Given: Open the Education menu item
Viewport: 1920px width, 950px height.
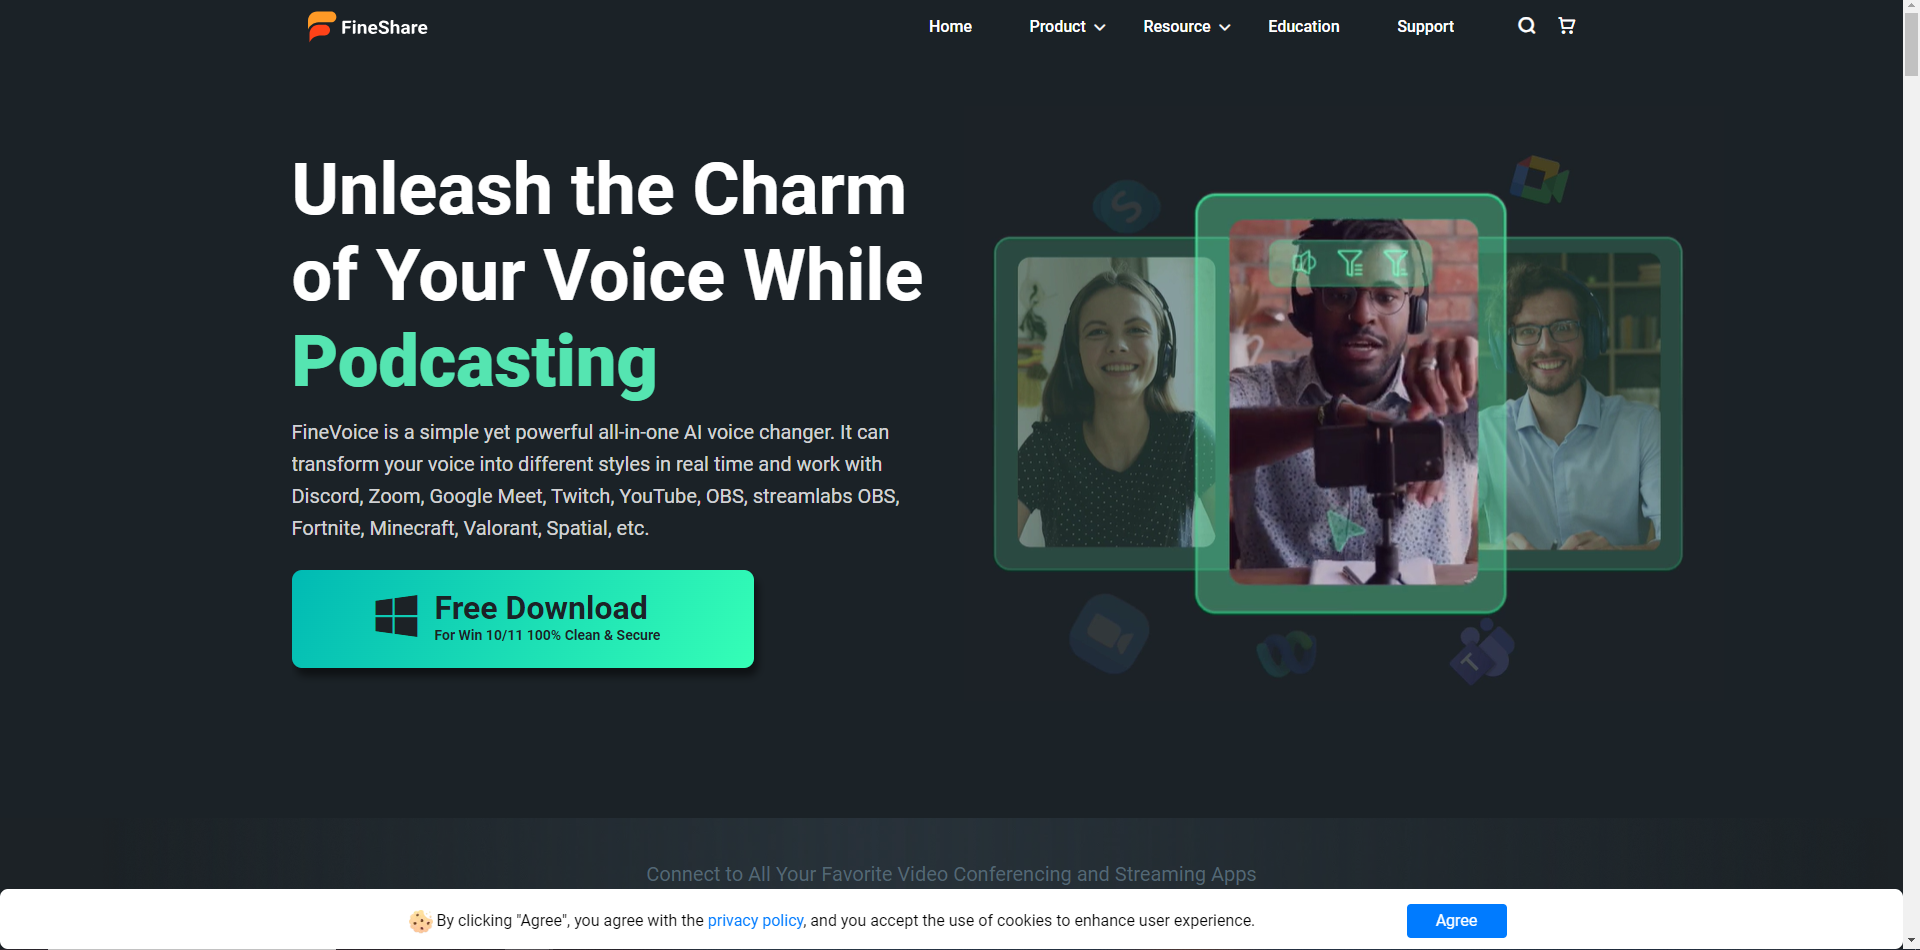Looking at the screenshot, I should [1303, 27].
